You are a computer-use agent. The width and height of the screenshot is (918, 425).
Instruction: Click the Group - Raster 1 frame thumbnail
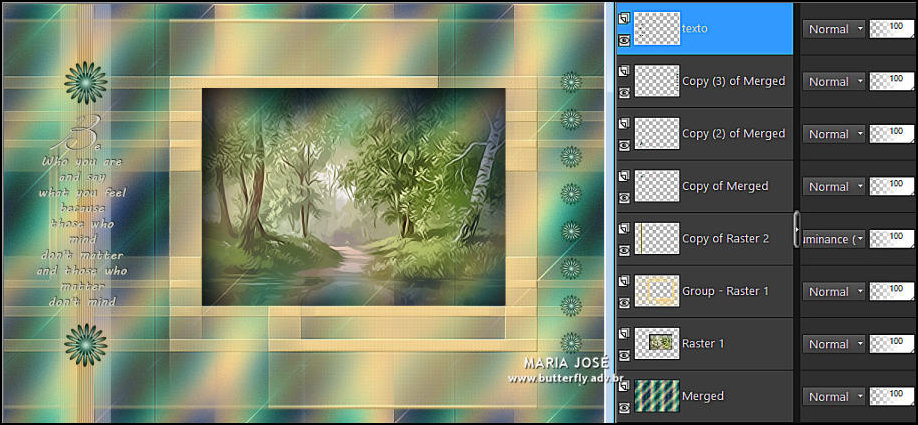tap(657, 291)
